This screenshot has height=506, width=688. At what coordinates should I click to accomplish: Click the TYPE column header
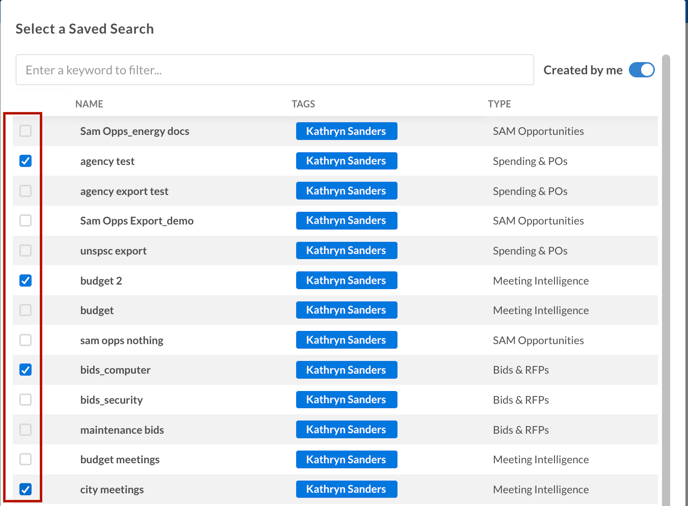click(x=499, y=104)
